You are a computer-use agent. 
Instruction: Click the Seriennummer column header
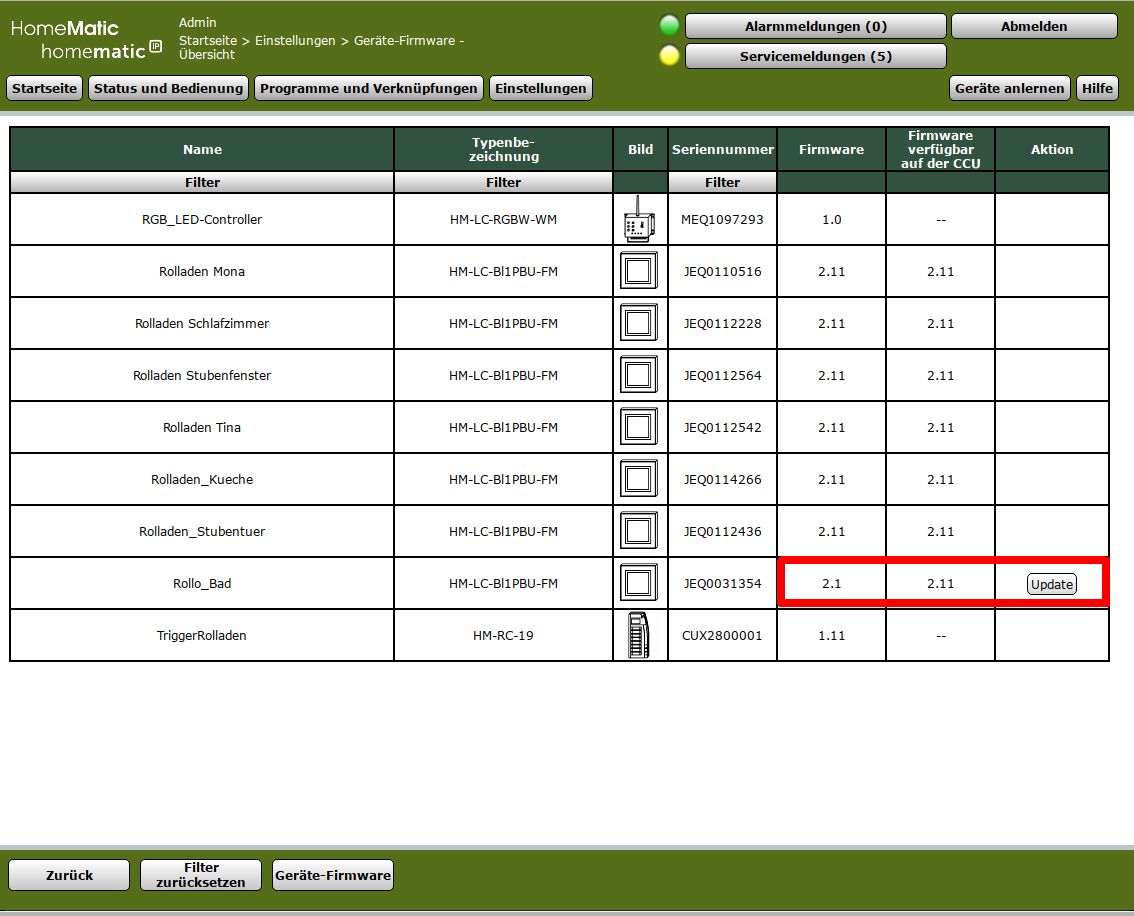click(x=722, y=150)
